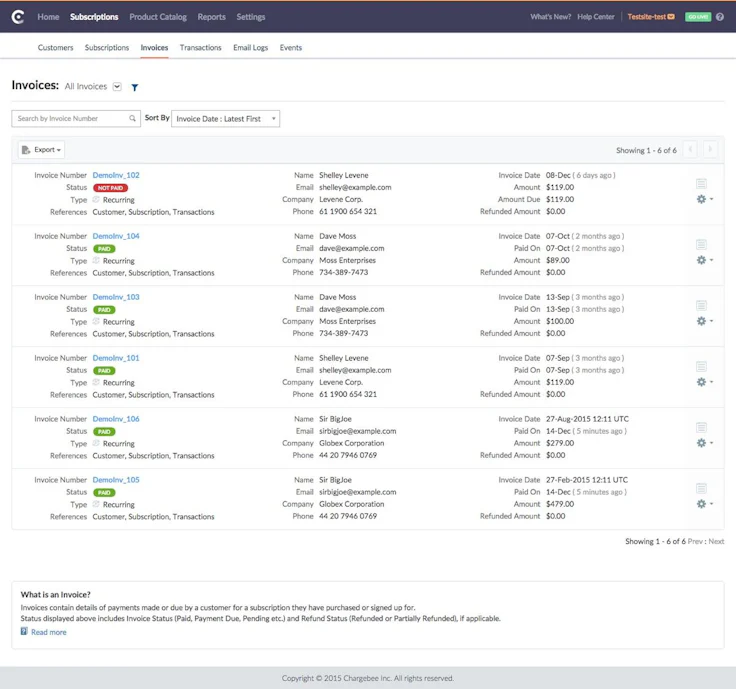Image resolution: width=736 pixels, height=689 pixels.
Task: Open invoice DemoInv_103 link
Action: point(116,297)
